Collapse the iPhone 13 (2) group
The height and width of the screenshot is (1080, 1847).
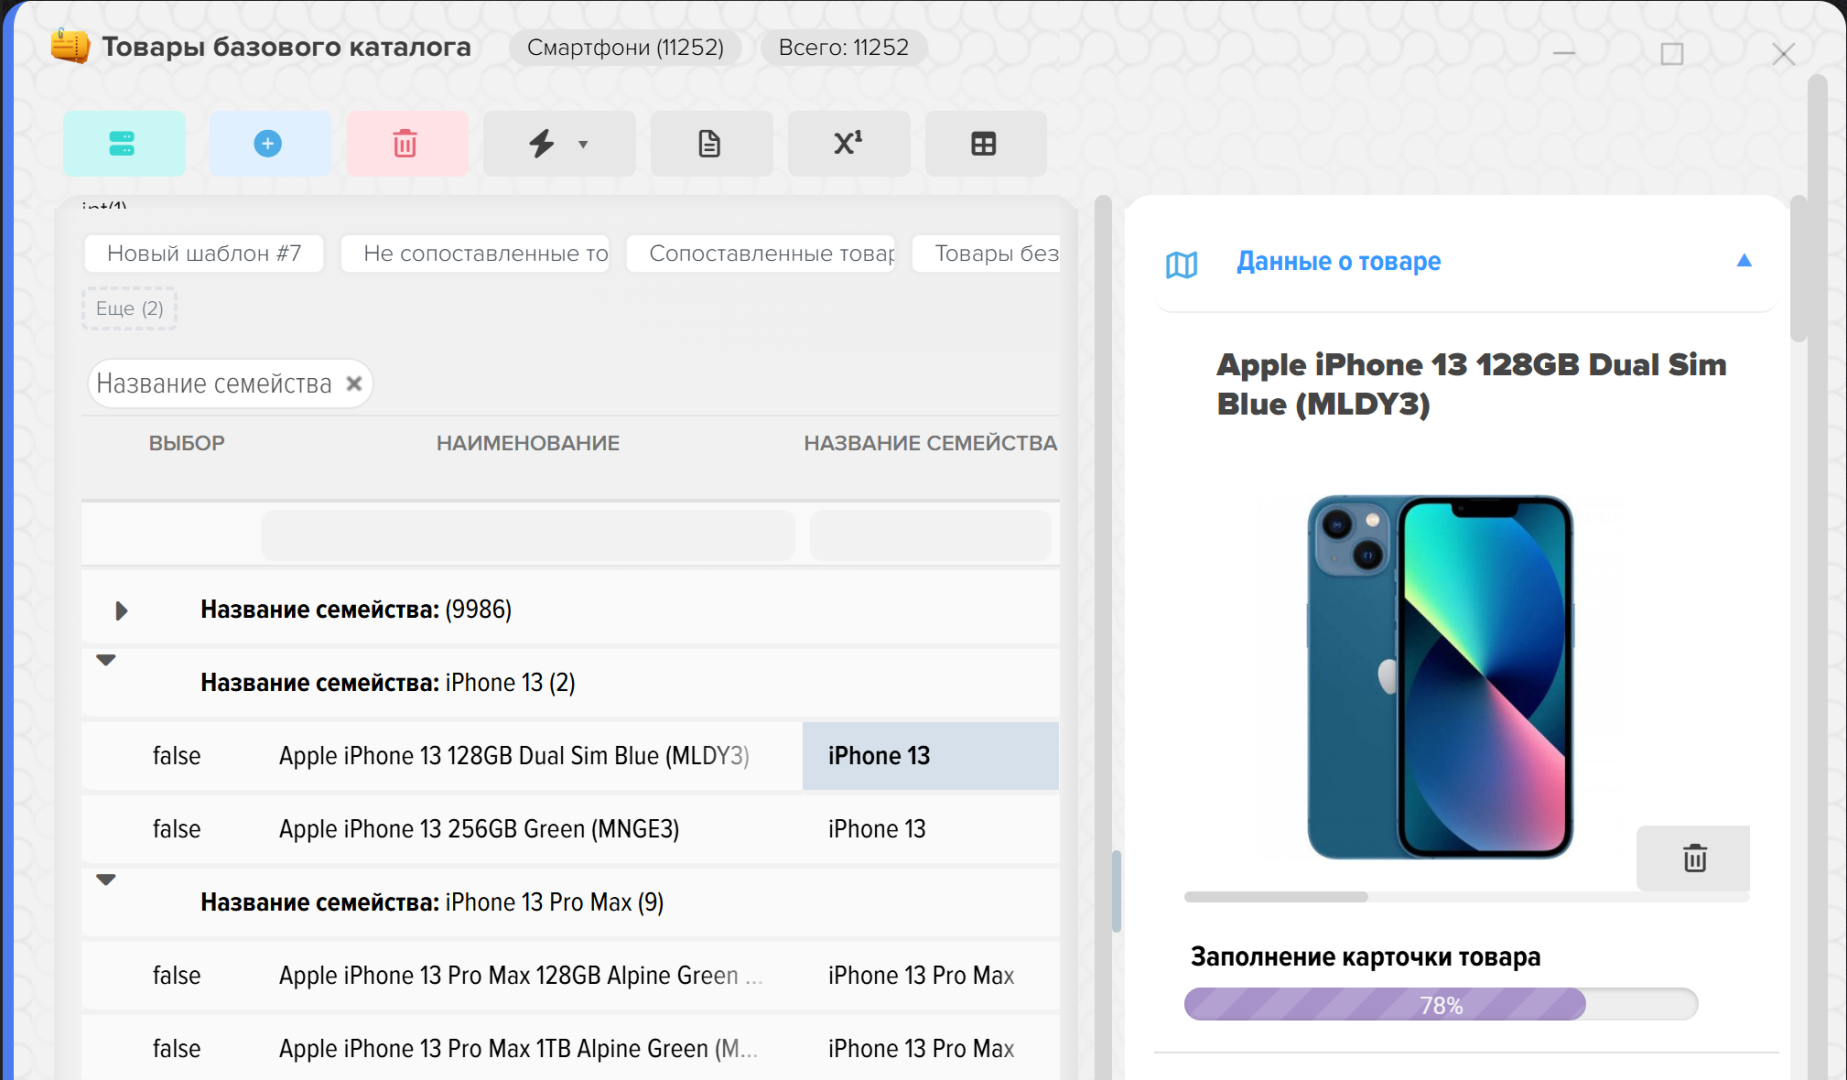[x=106, y=660]
